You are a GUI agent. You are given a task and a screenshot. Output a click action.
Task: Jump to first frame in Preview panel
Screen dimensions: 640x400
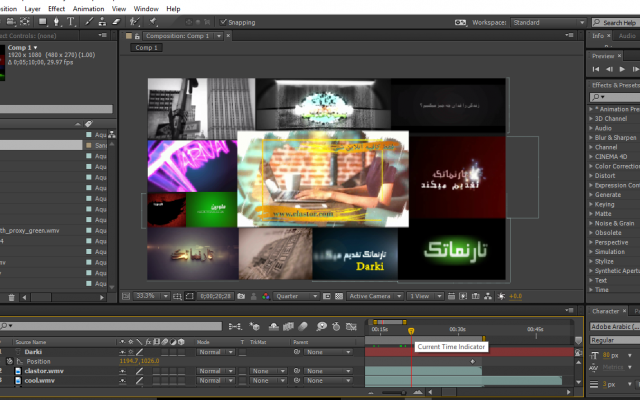coord(596,69)
